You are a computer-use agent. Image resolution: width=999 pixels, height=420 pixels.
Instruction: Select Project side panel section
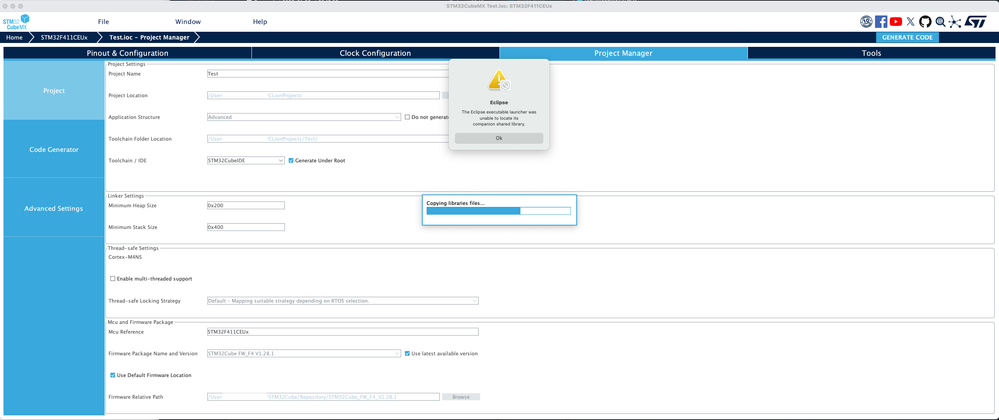click(x=54, y=91)
